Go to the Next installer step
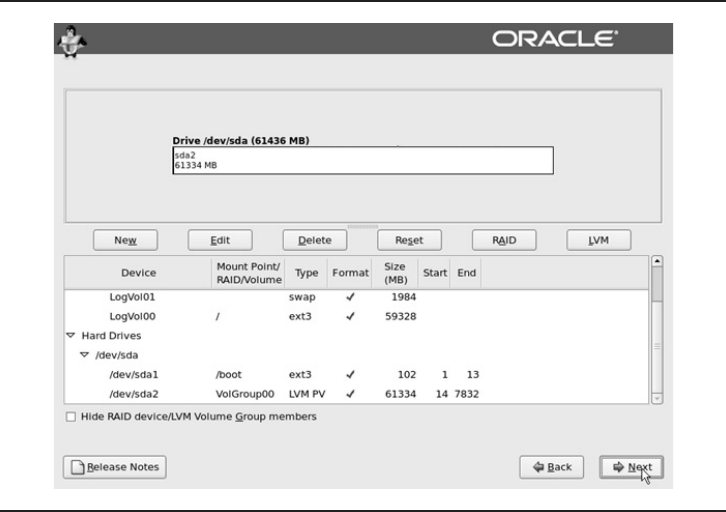This screenshot has width=726, height=512. (x=632, y=467)
